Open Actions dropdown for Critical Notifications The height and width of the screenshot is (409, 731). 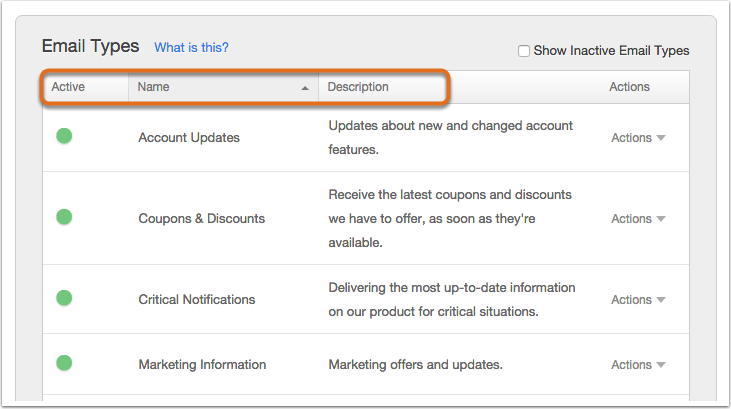pos(638,299)
